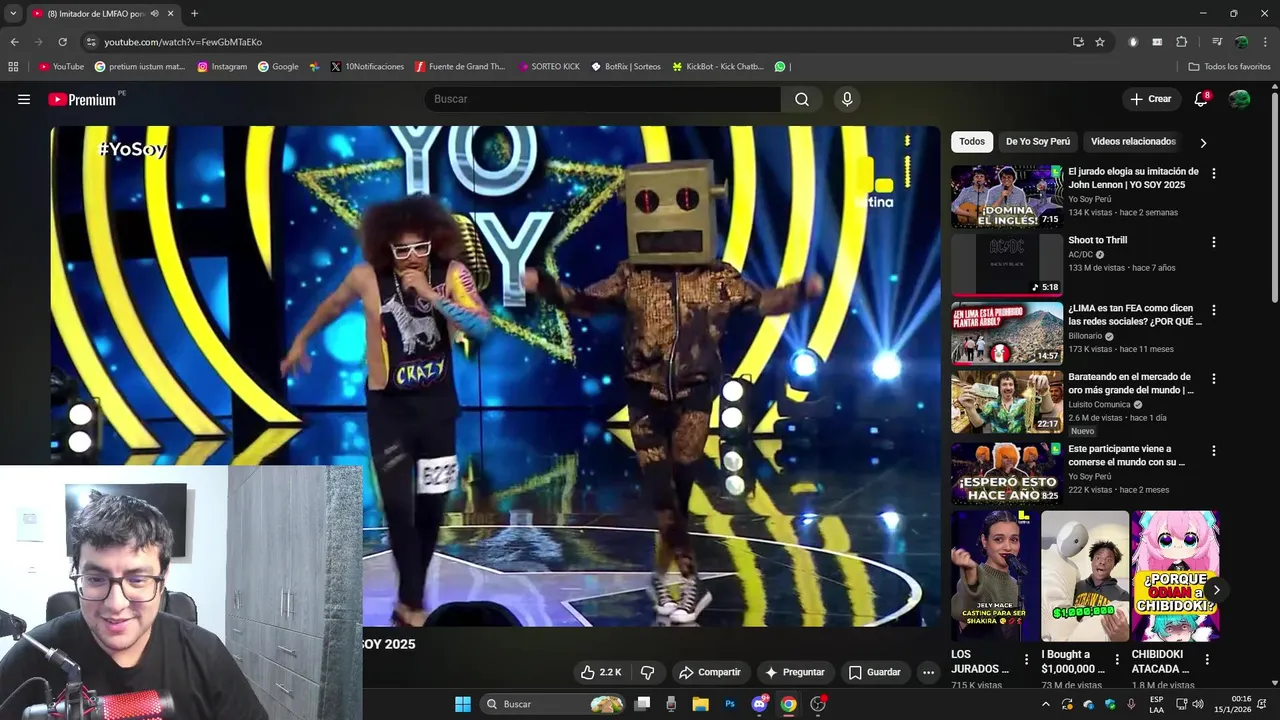The image size is (1280, 720).
Task: Open the WhatsApp bookmark icon
Action: coord(780,67)
